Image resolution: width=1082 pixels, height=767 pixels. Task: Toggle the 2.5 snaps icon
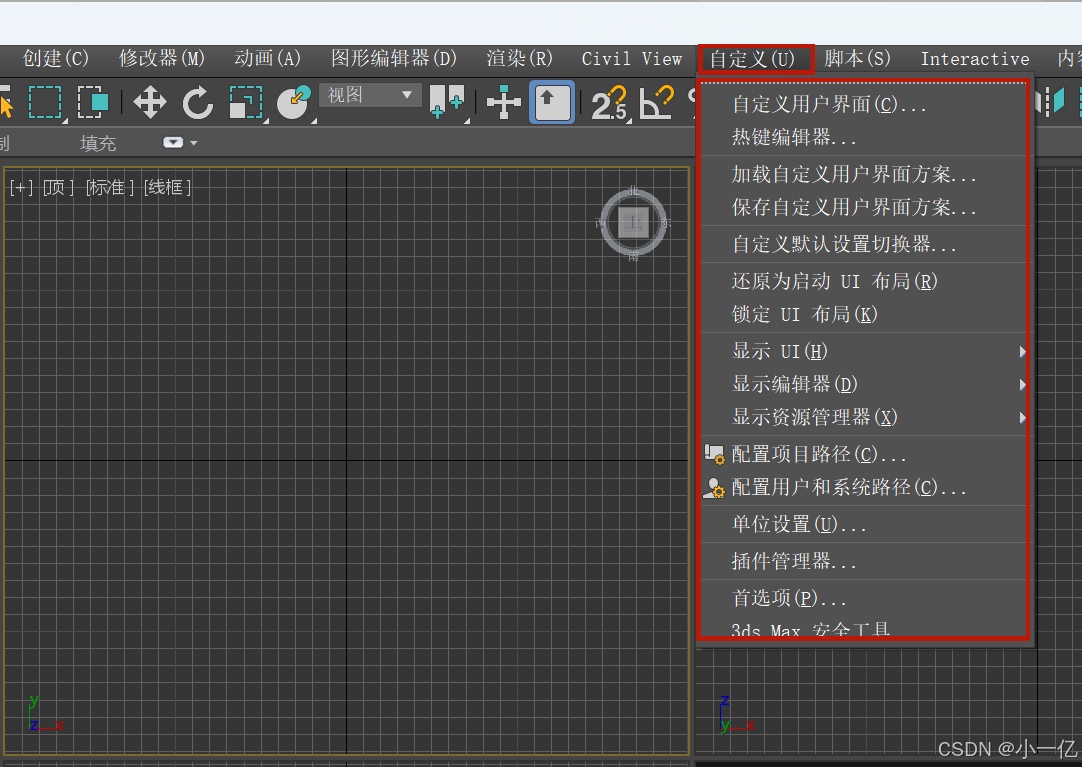pos(610,103)
